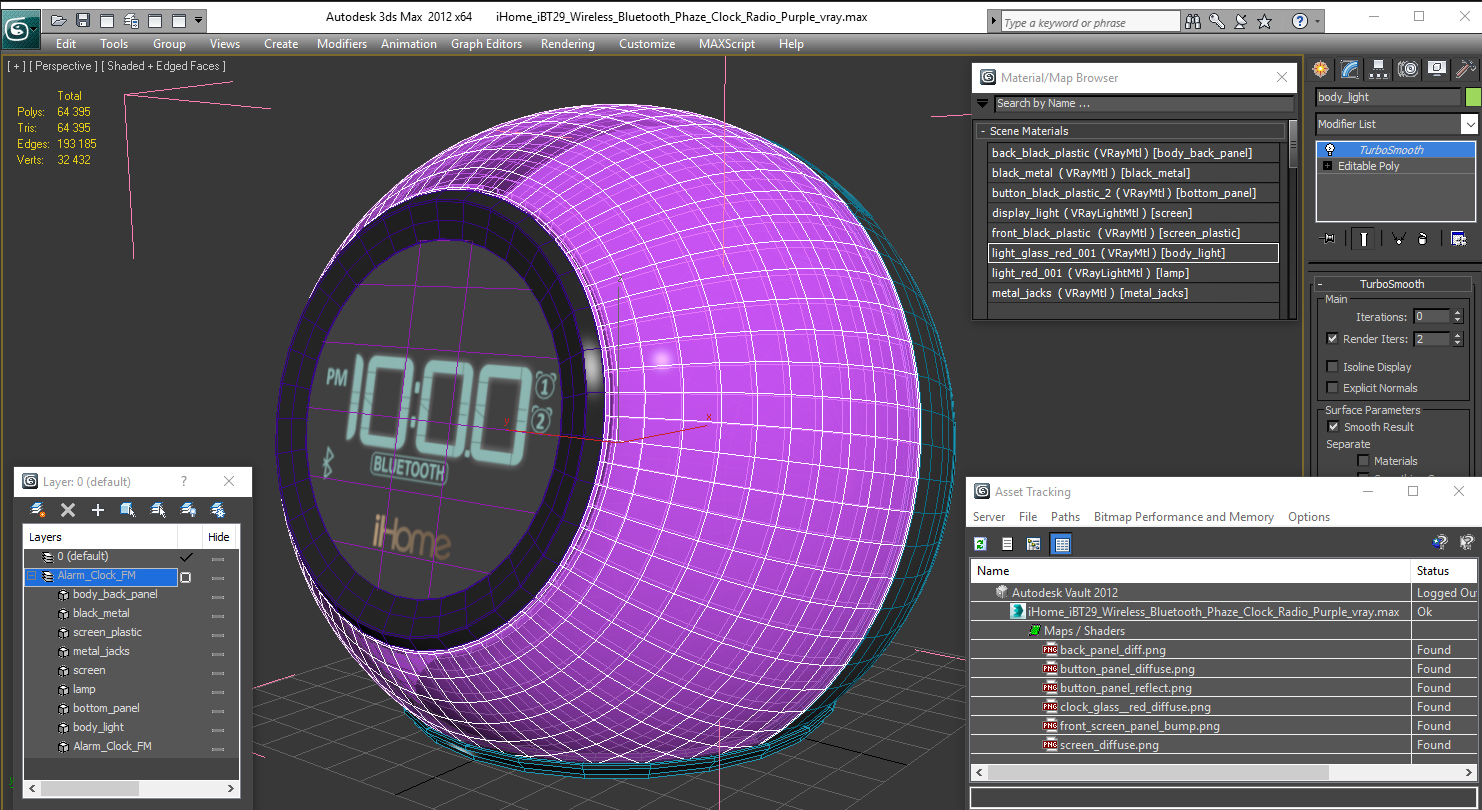Screen dimensions: 1482x810
Task: Open the Utilities hammer panel tab
Action: point(1466,69)
